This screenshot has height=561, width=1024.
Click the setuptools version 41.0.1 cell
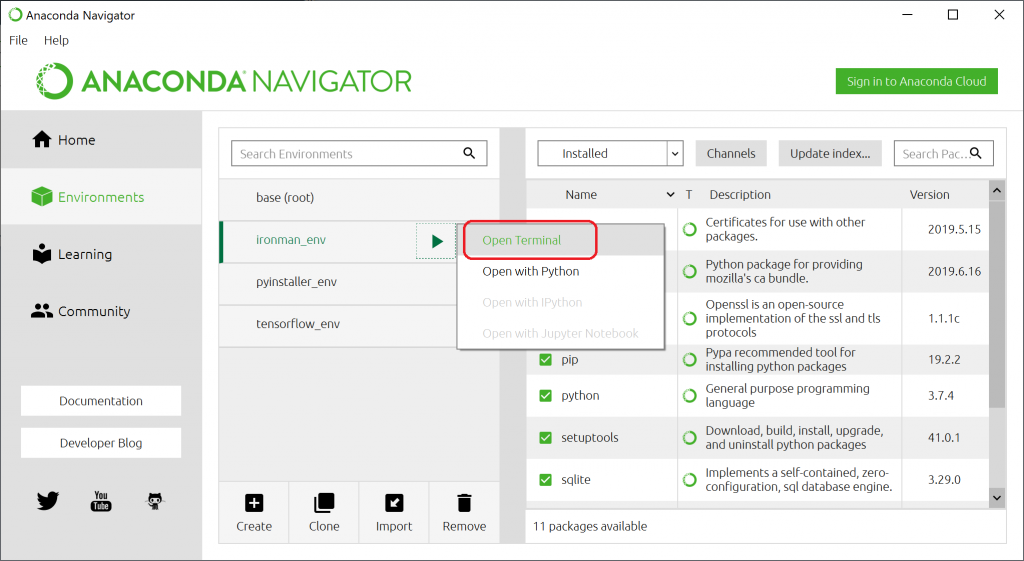click(944, 438)
